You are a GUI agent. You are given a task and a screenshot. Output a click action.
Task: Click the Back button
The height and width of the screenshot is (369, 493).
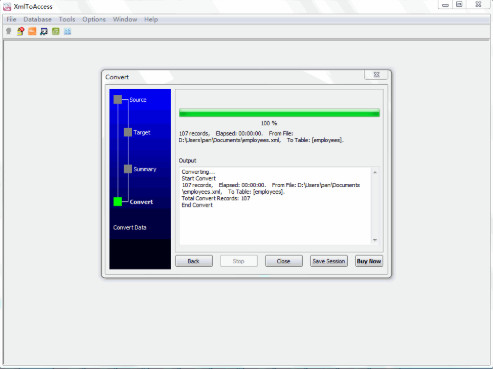coord(194,261)
